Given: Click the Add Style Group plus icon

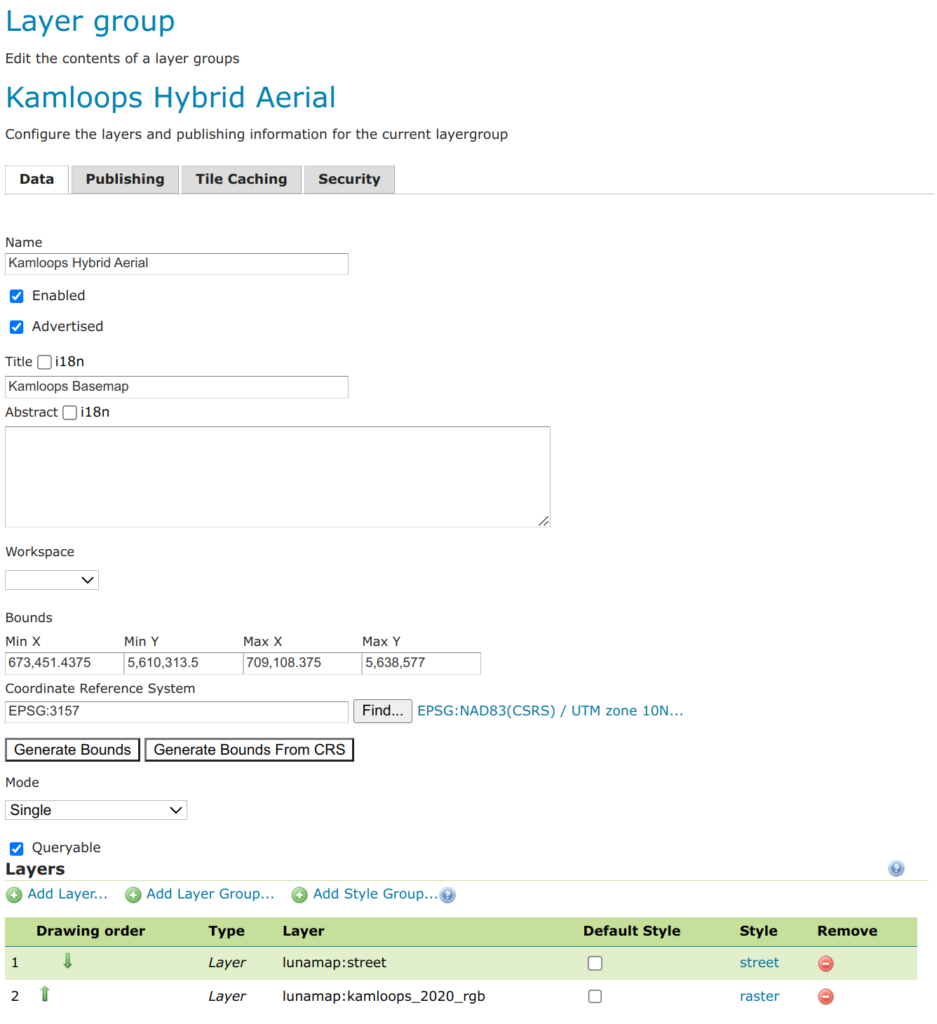Looking at the screenshot, I should point(299,895).
